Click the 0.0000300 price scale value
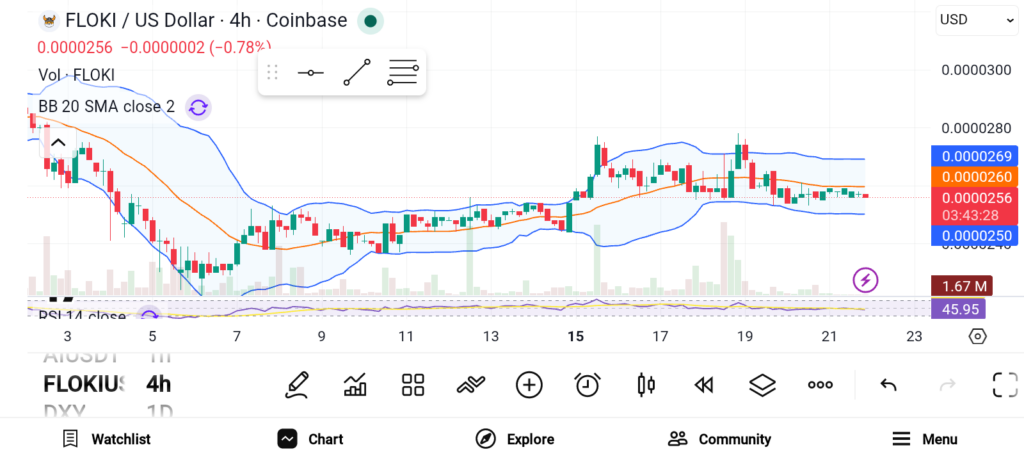Screen dimensions: 1024x461 tap(976, 70)
